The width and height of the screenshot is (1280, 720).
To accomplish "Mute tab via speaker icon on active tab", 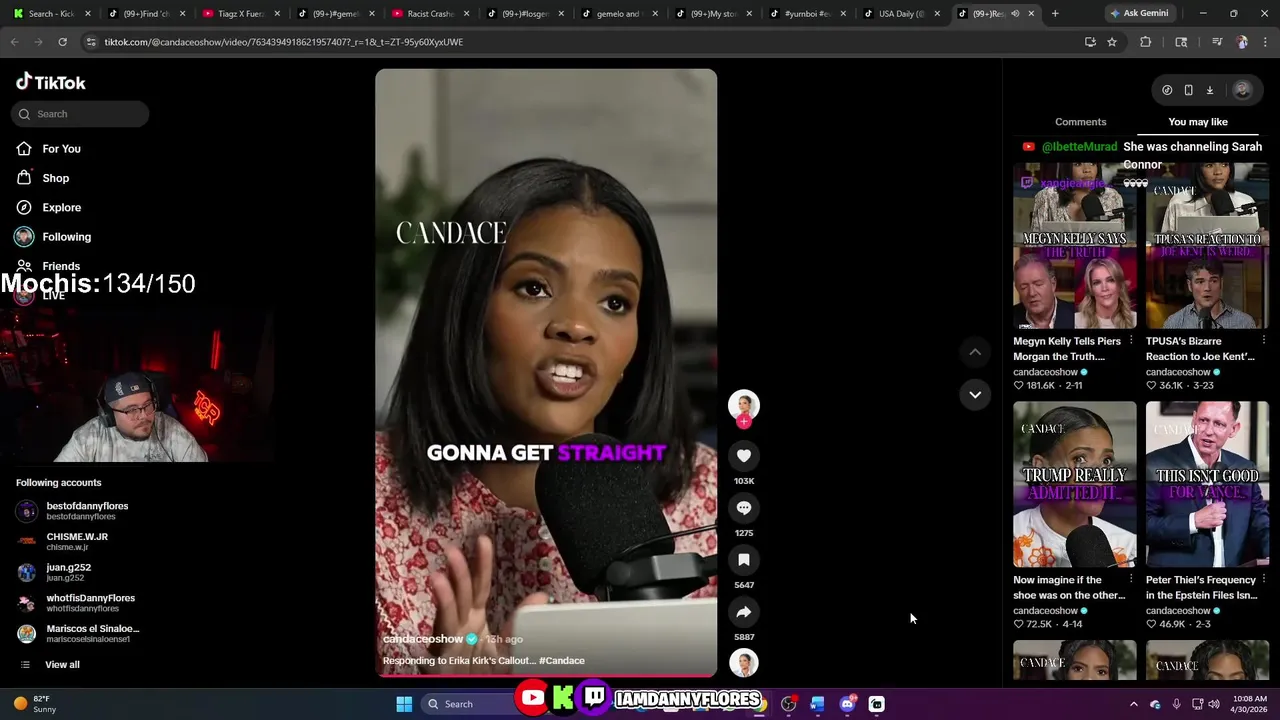I will [1015, 14].
